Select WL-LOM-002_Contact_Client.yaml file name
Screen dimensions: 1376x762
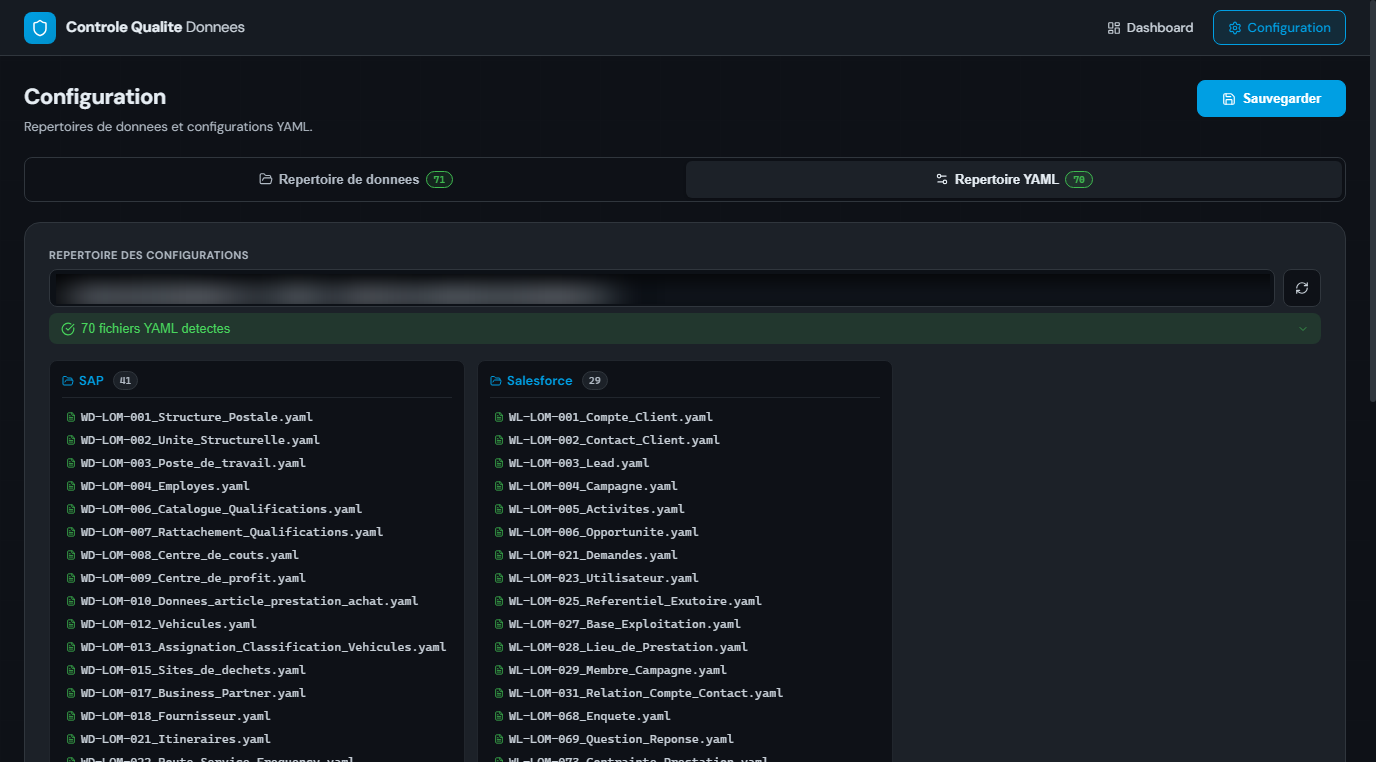(x=614, y=440)
